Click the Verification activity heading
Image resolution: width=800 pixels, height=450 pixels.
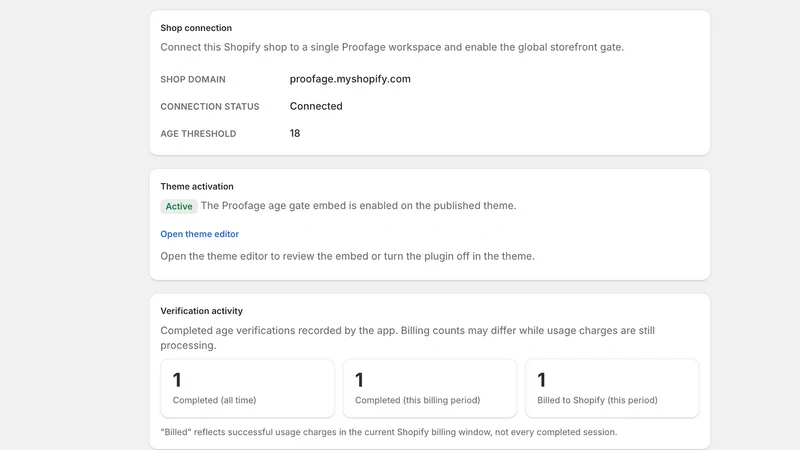202,311
